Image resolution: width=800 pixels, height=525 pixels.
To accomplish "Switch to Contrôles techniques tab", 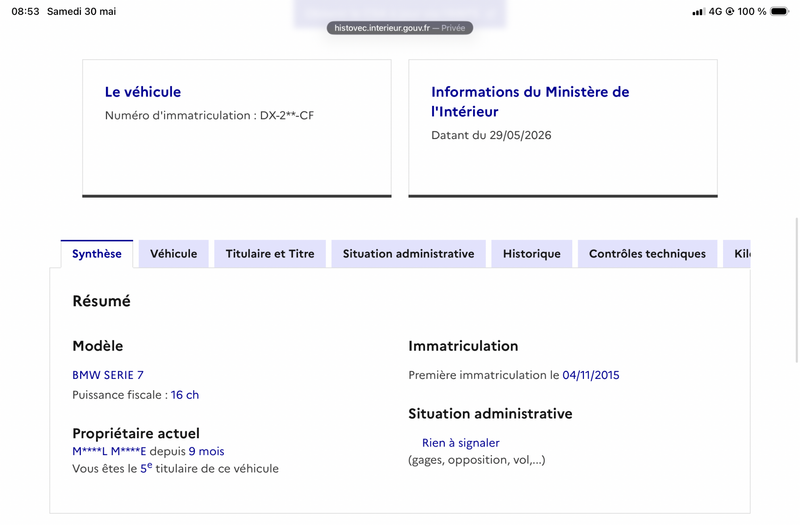I will (647, 254).
